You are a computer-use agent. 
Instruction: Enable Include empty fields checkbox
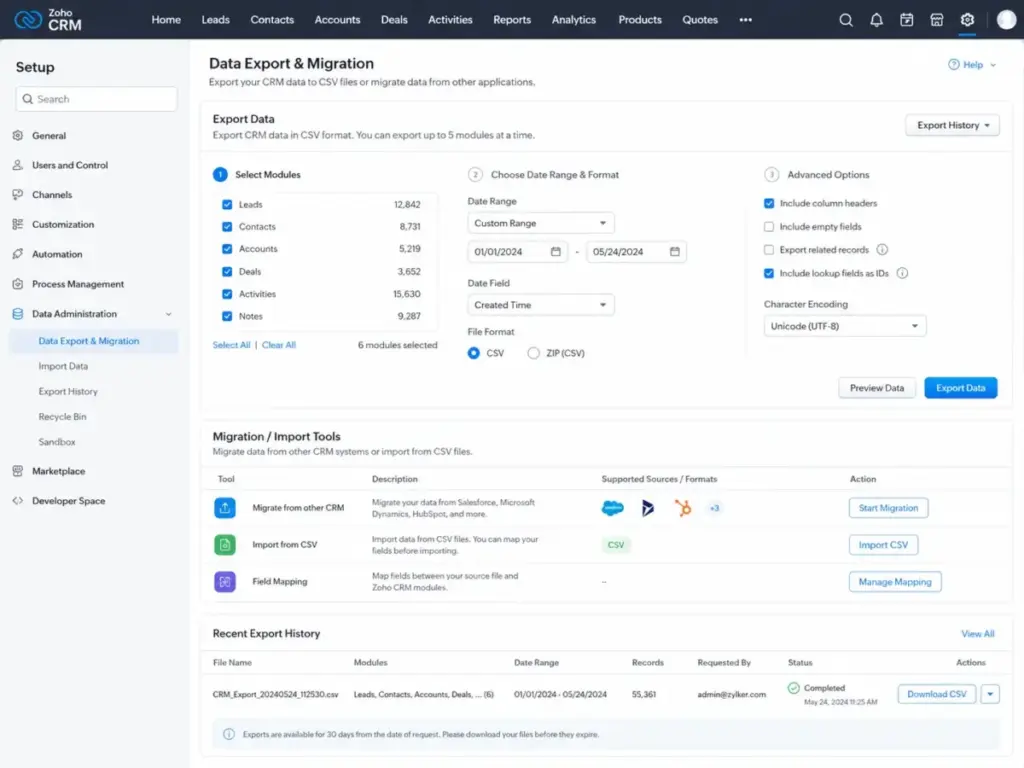coord(769,227)
